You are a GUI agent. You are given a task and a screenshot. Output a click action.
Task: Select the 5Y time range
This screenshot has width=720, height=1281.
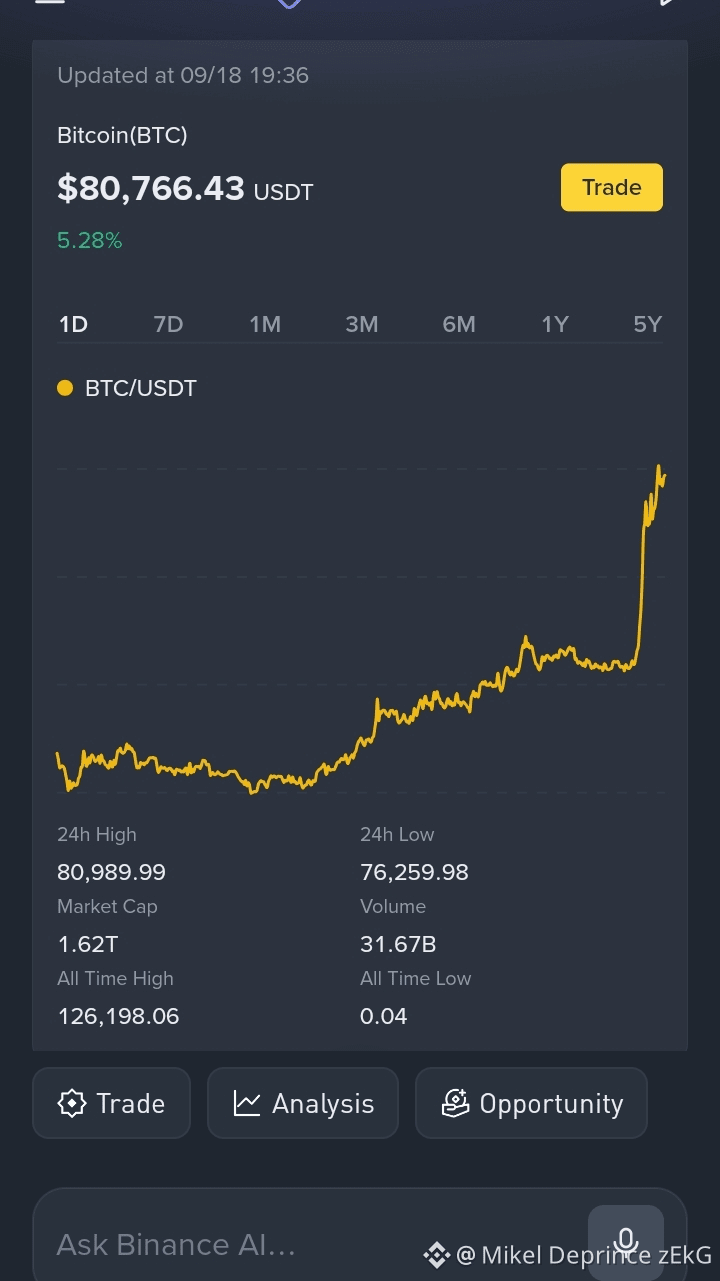tap(648, 324)
